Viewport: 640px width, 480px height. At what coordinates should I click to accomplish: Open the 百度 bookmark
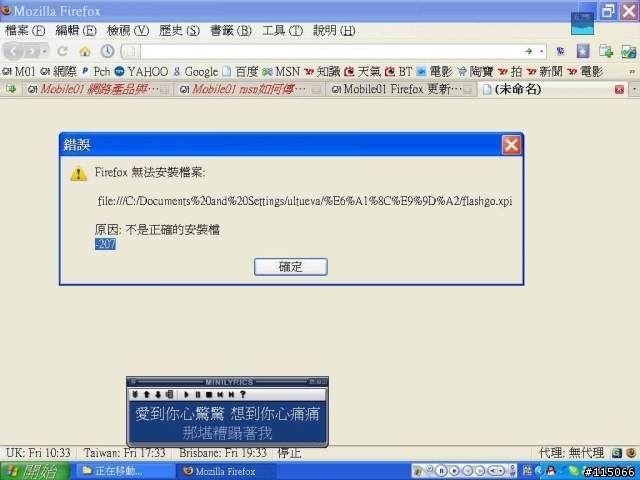click(x=241, y=72)
